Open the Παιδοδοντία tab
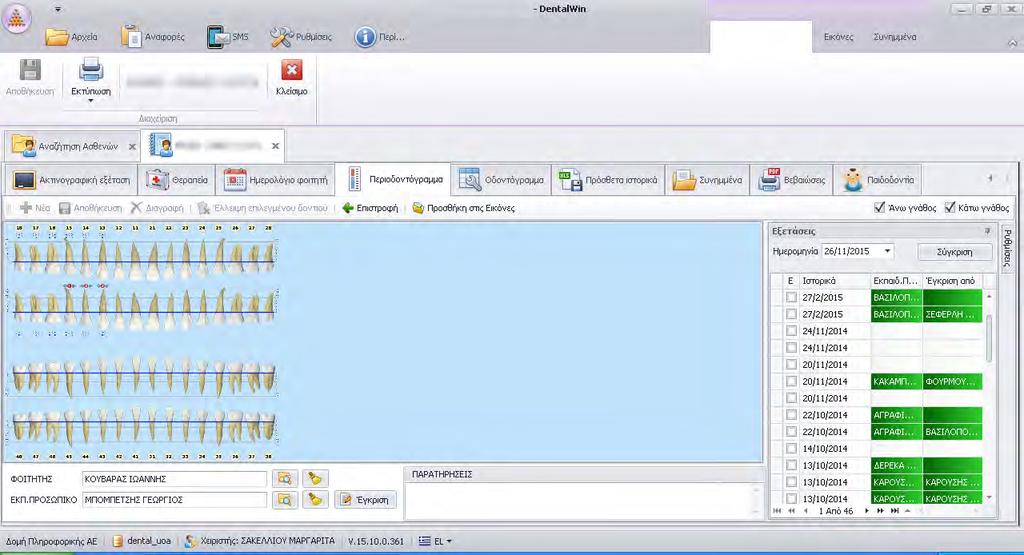Screen dimensions: 1024x555 pyautogui.click(x=878, y=180)
